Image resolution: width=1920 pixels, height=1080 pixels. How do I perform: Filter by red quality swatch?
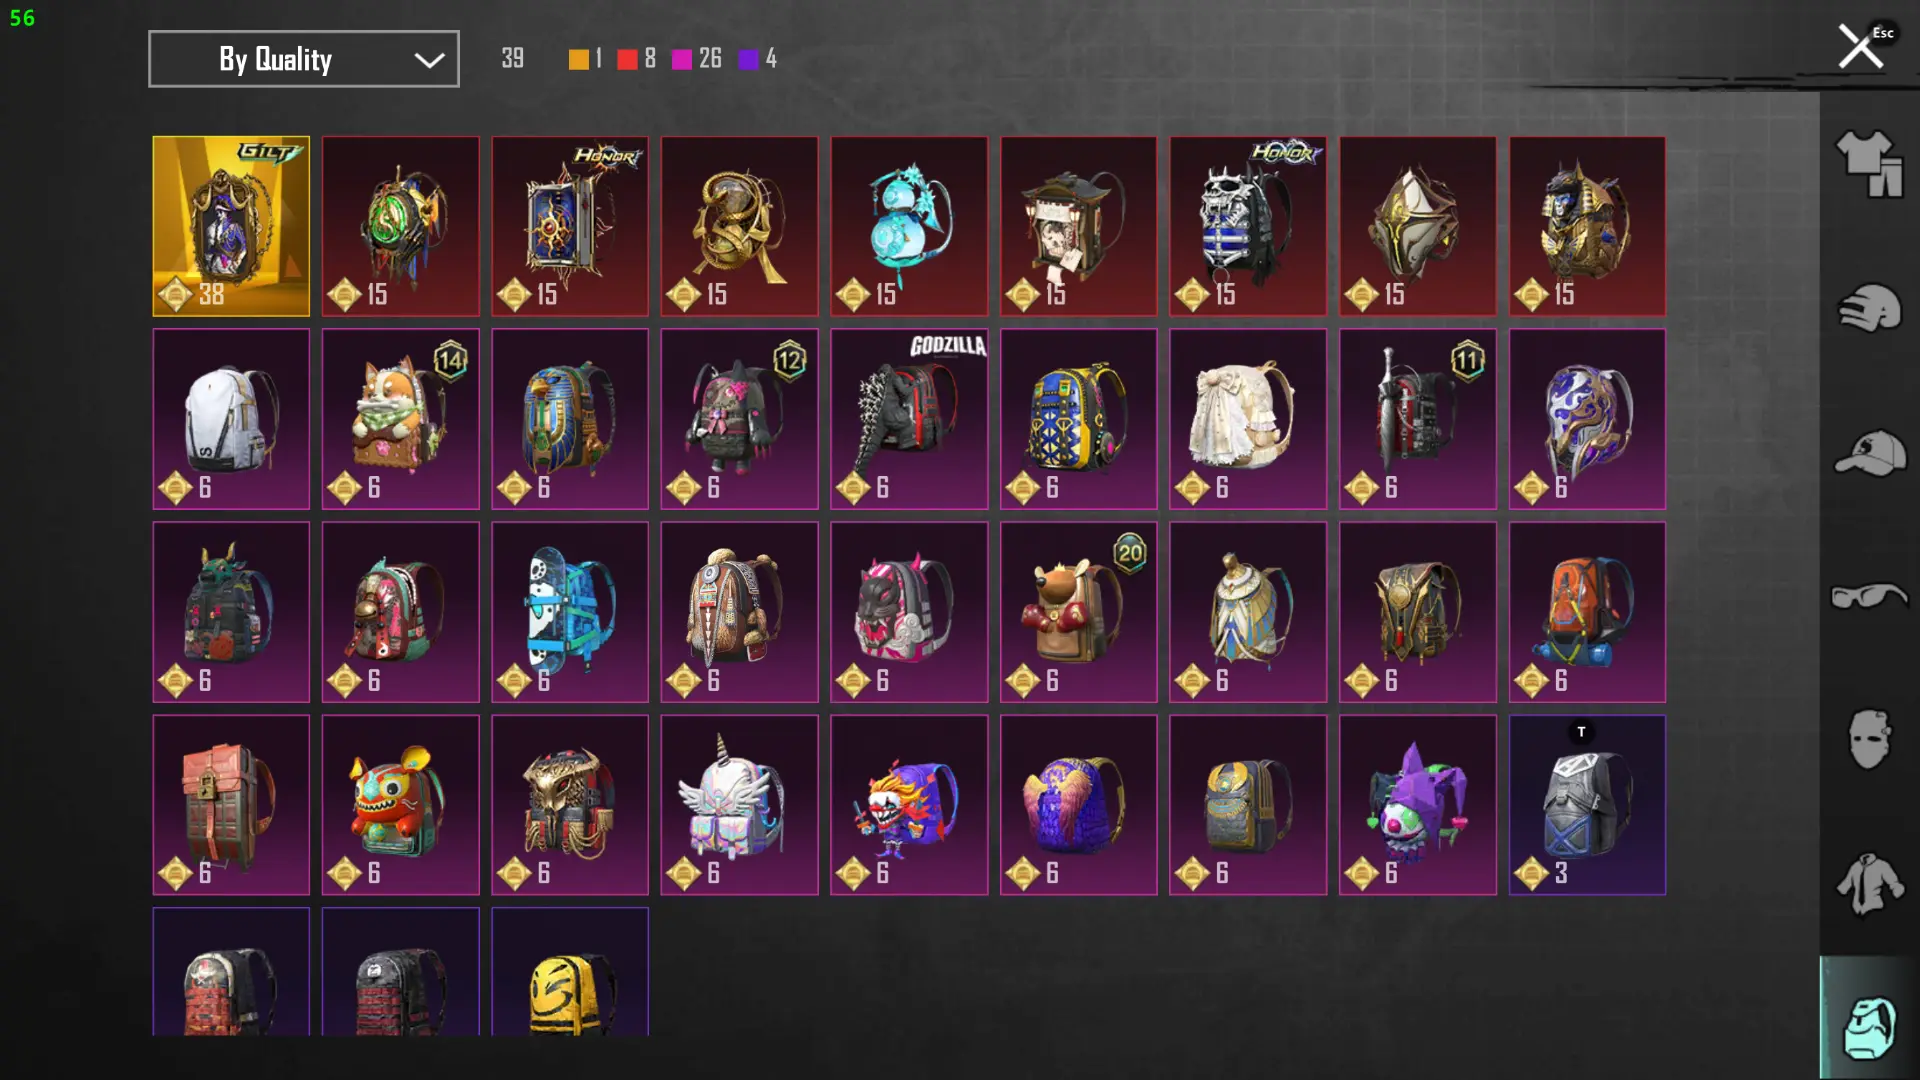[627, 59]
